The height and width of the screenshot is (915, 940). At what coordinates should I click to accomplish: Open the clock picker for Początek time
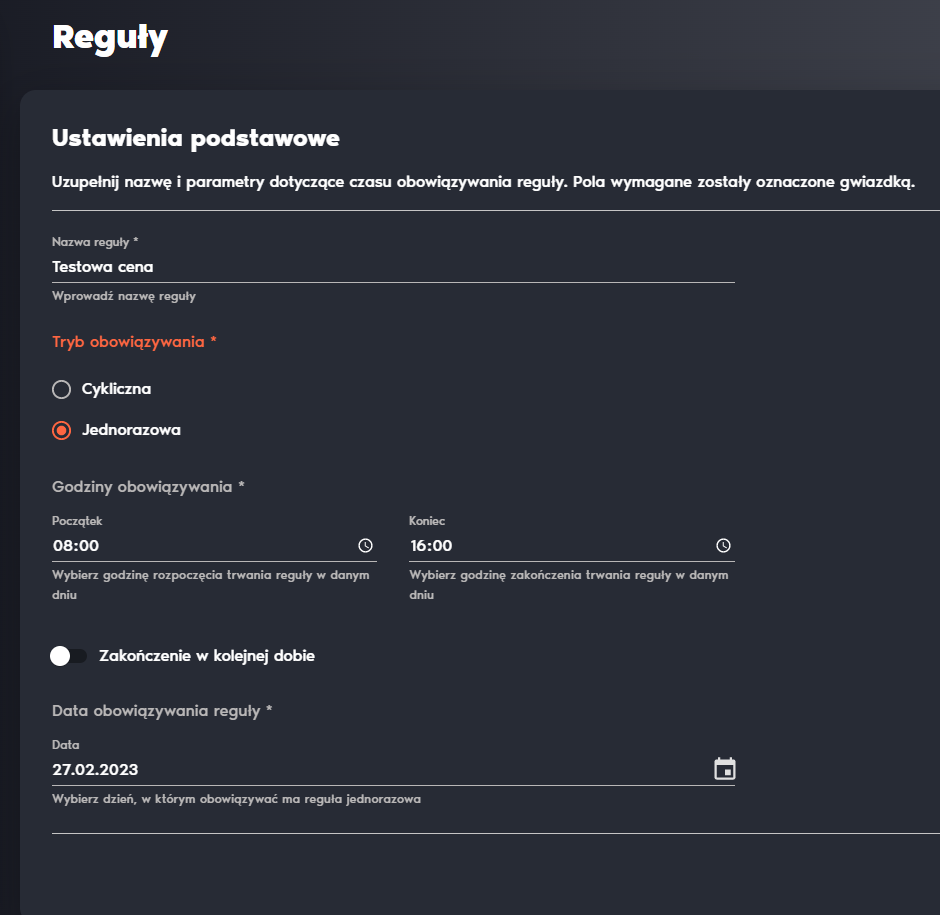365,546
